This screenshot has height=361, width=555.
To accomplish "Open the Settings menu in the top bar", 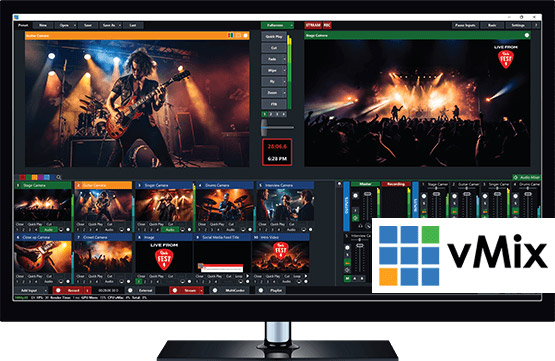I will (518, 25).
